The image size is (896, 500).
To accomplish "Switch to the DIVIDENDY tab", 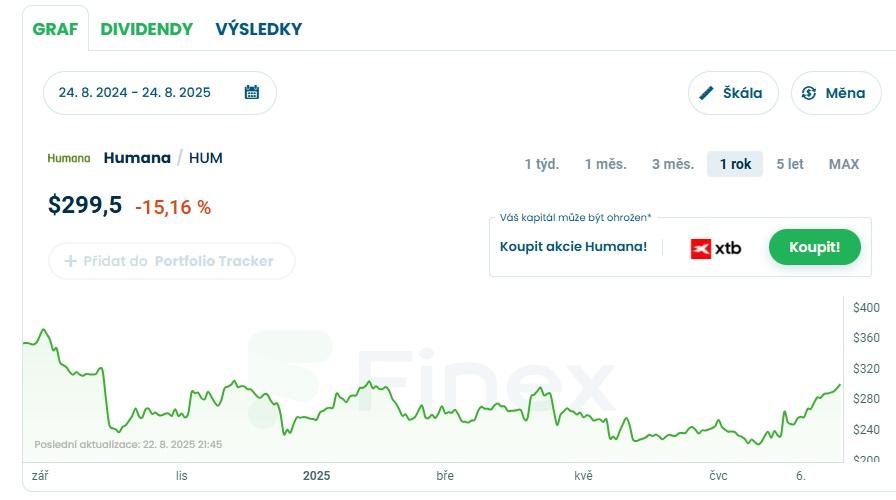I will coord(146,29).
